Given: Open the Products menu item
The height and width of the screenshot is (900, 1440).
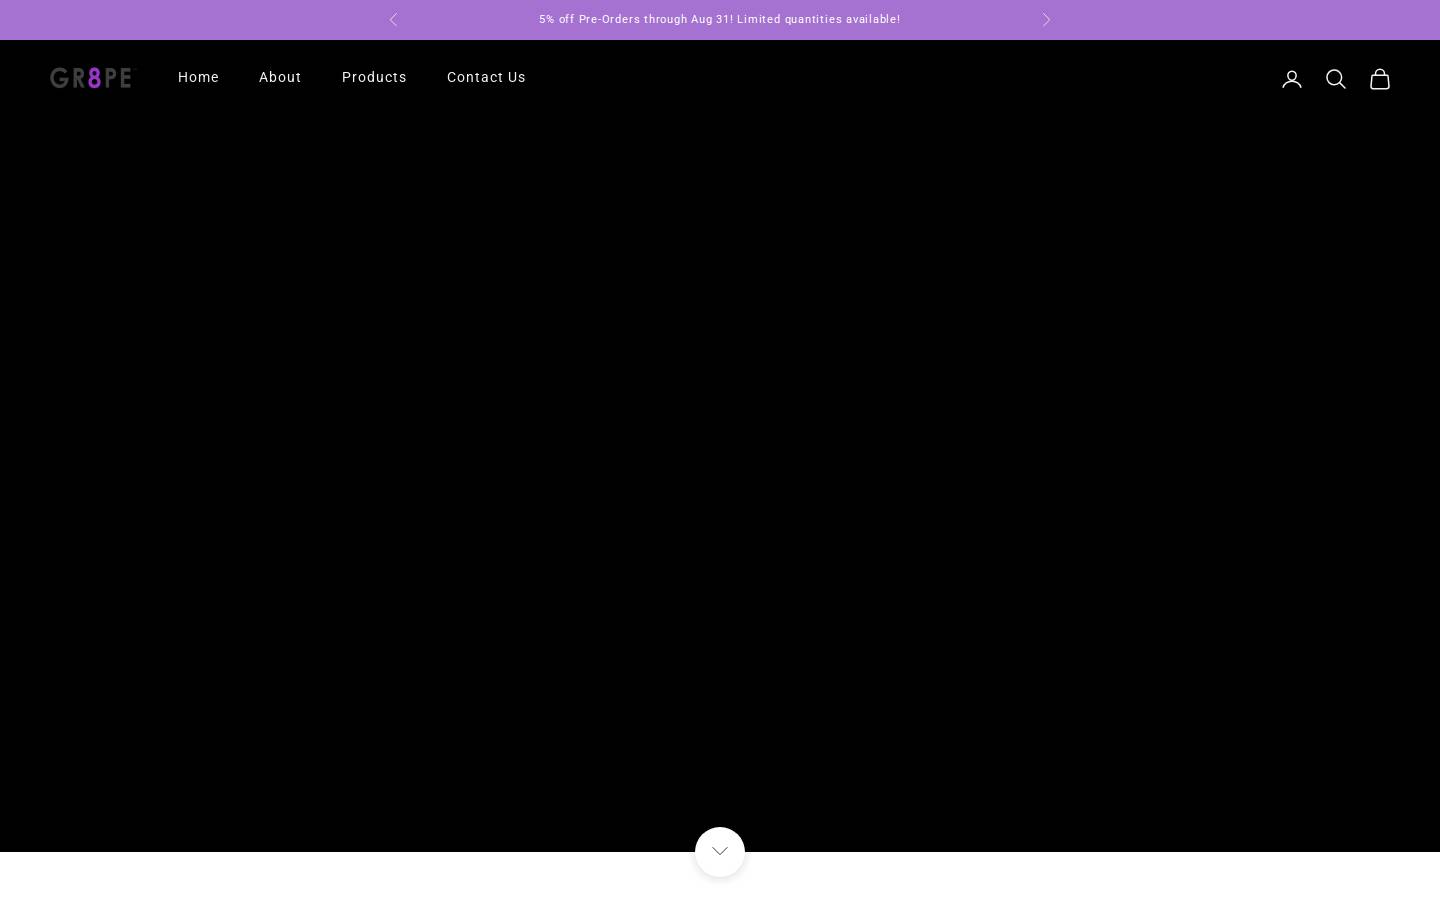Looking at the screenshot, I should click(374, 77).
